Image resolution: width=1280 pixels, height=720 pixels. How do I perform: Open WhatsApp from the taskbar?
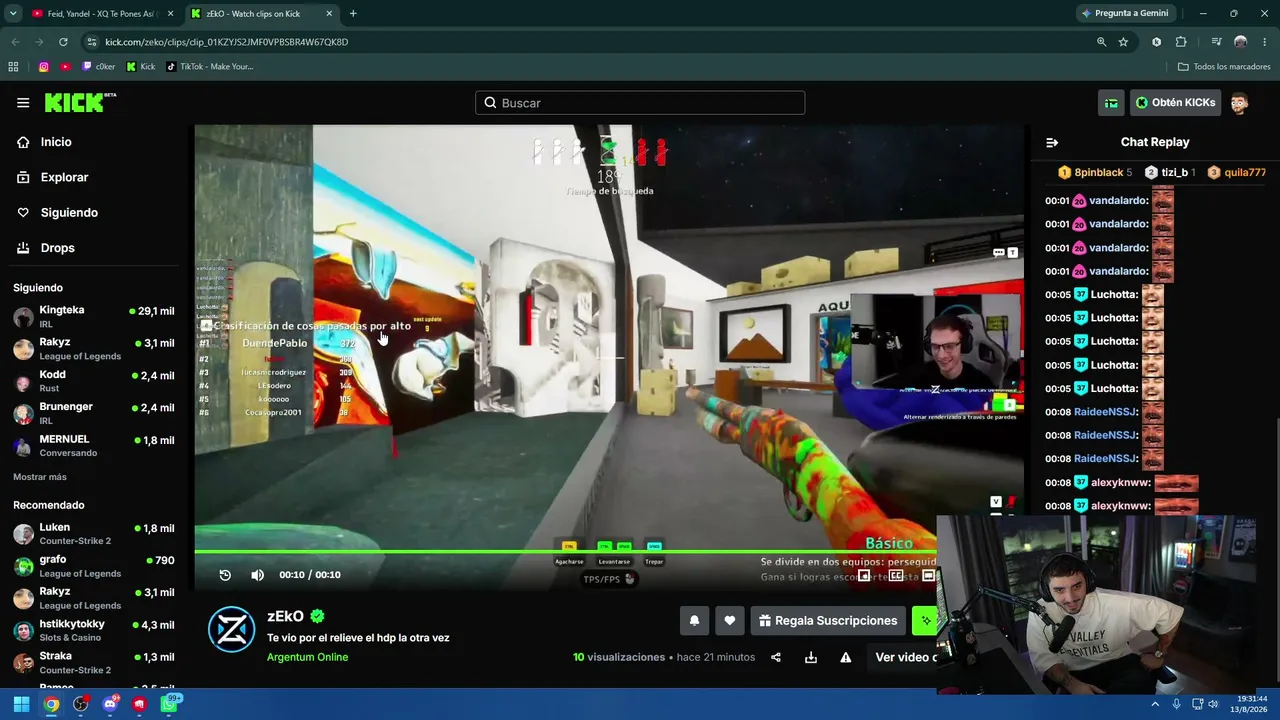click(x=169, y=704)
